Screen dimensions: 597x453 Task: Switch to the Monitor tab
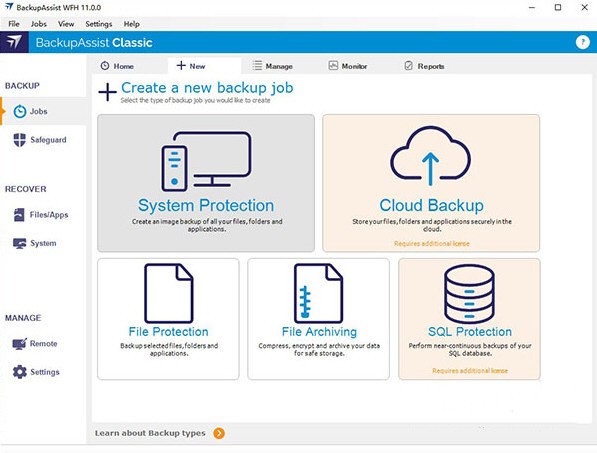click(348, 66)
